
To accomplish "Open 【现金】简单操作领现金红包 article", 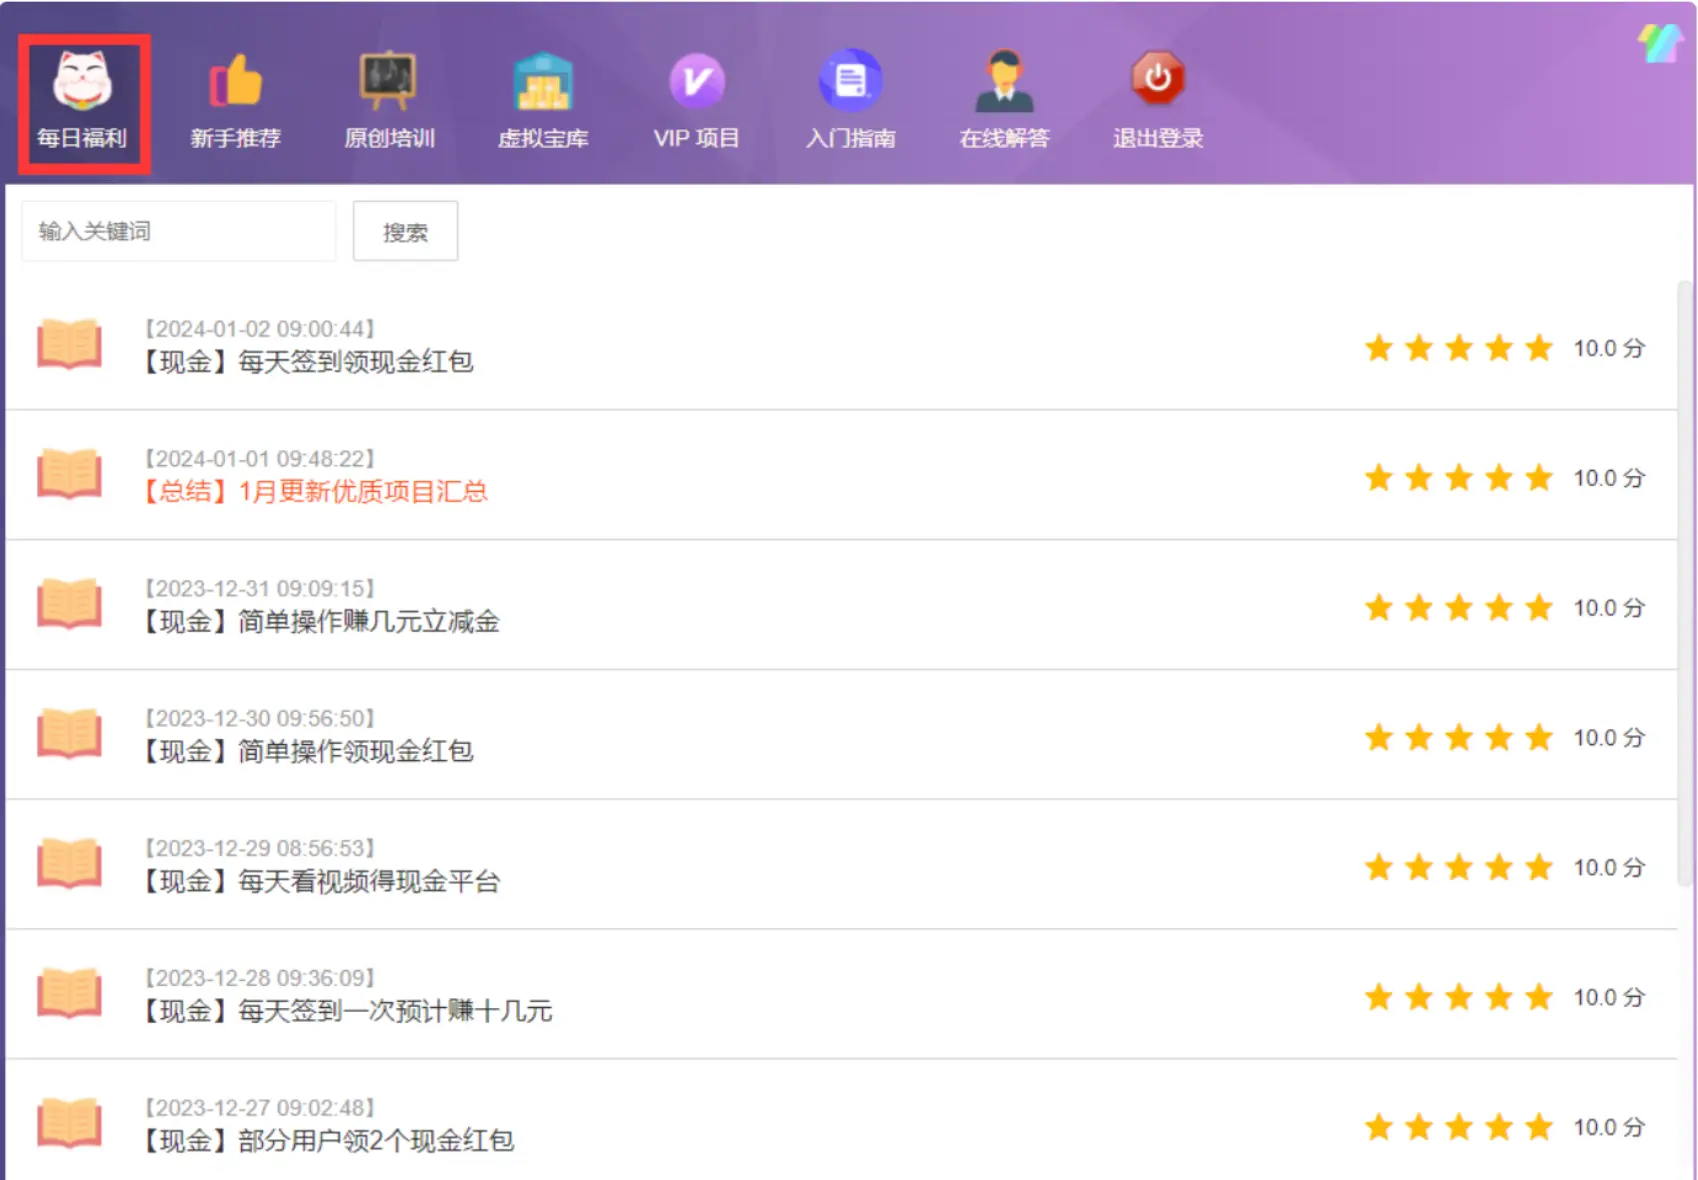I will tap(306, 752).
